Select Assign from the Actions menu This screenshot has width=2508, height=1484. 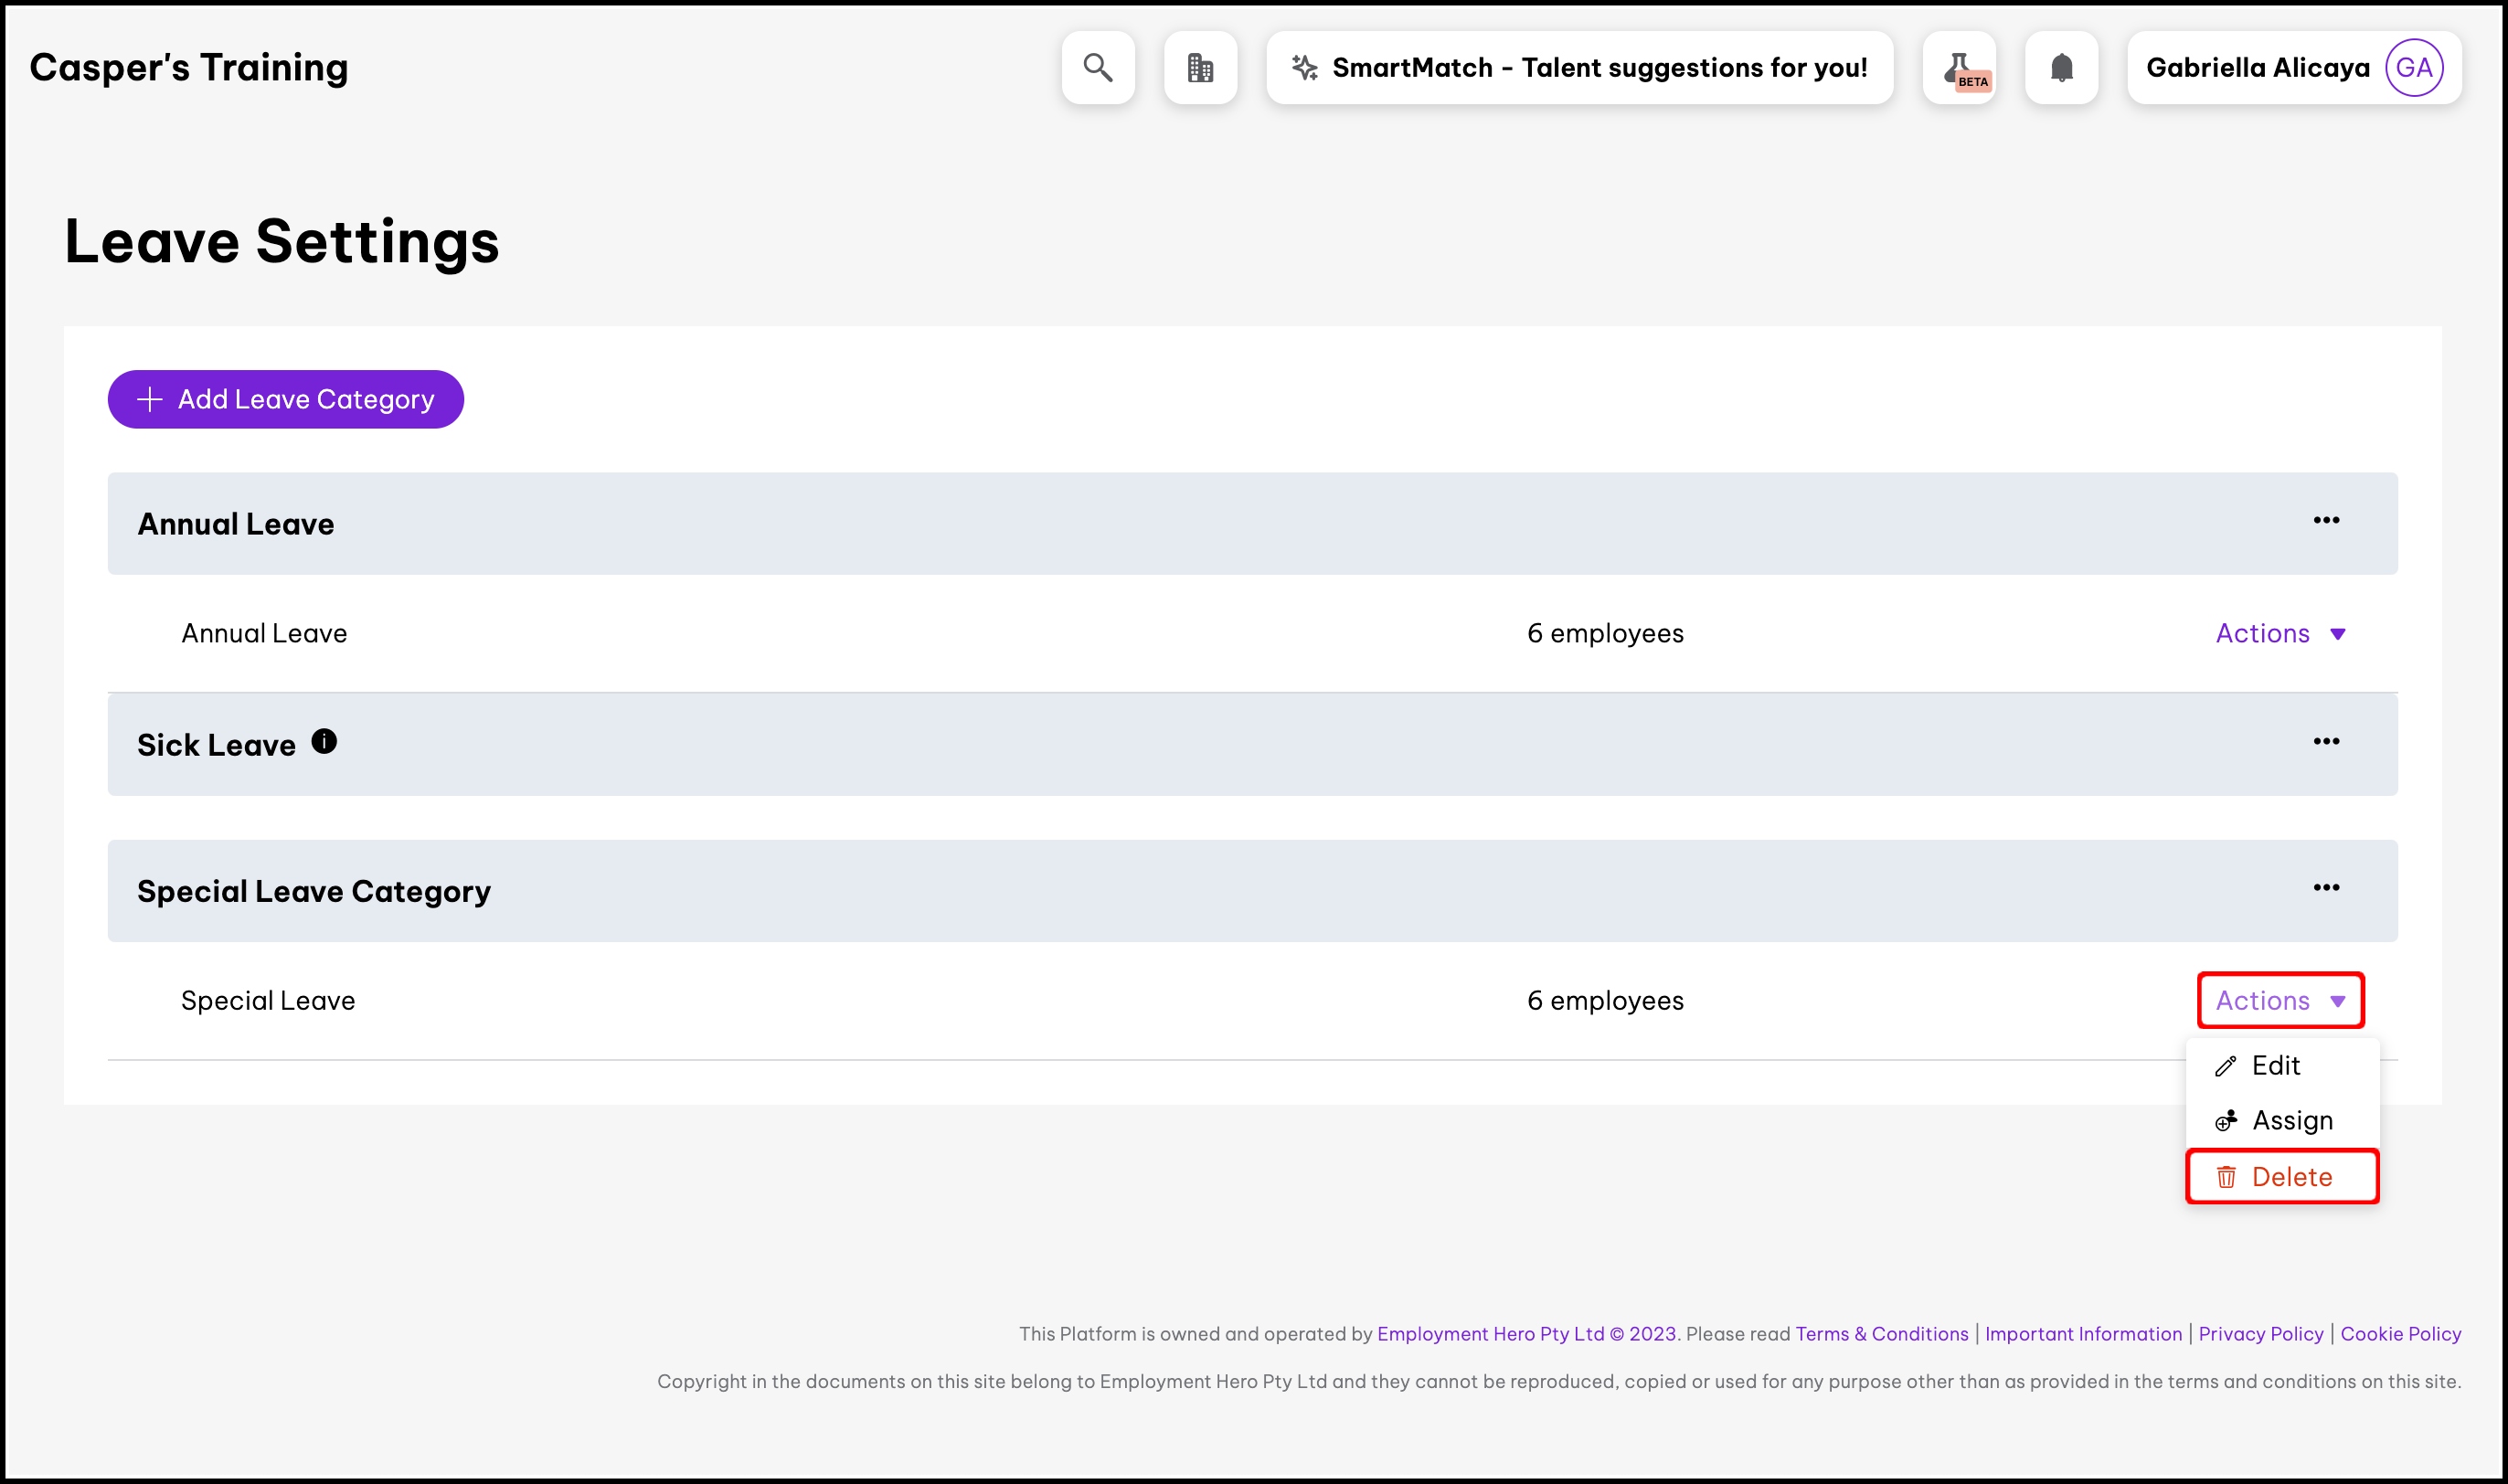(2291, 1121)
